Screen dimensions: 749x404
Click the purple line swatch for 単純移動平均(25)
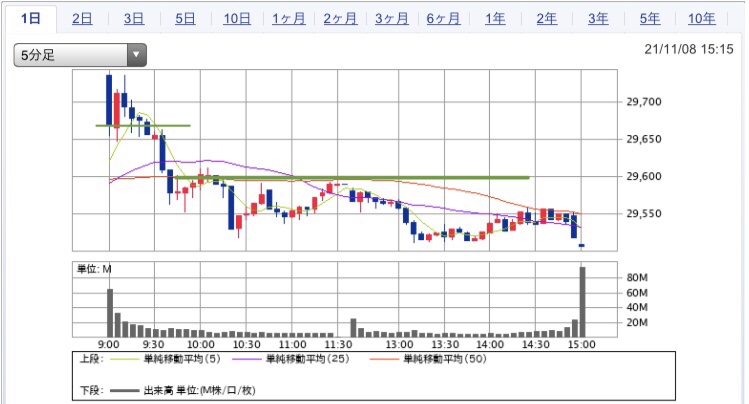[246, 359]
